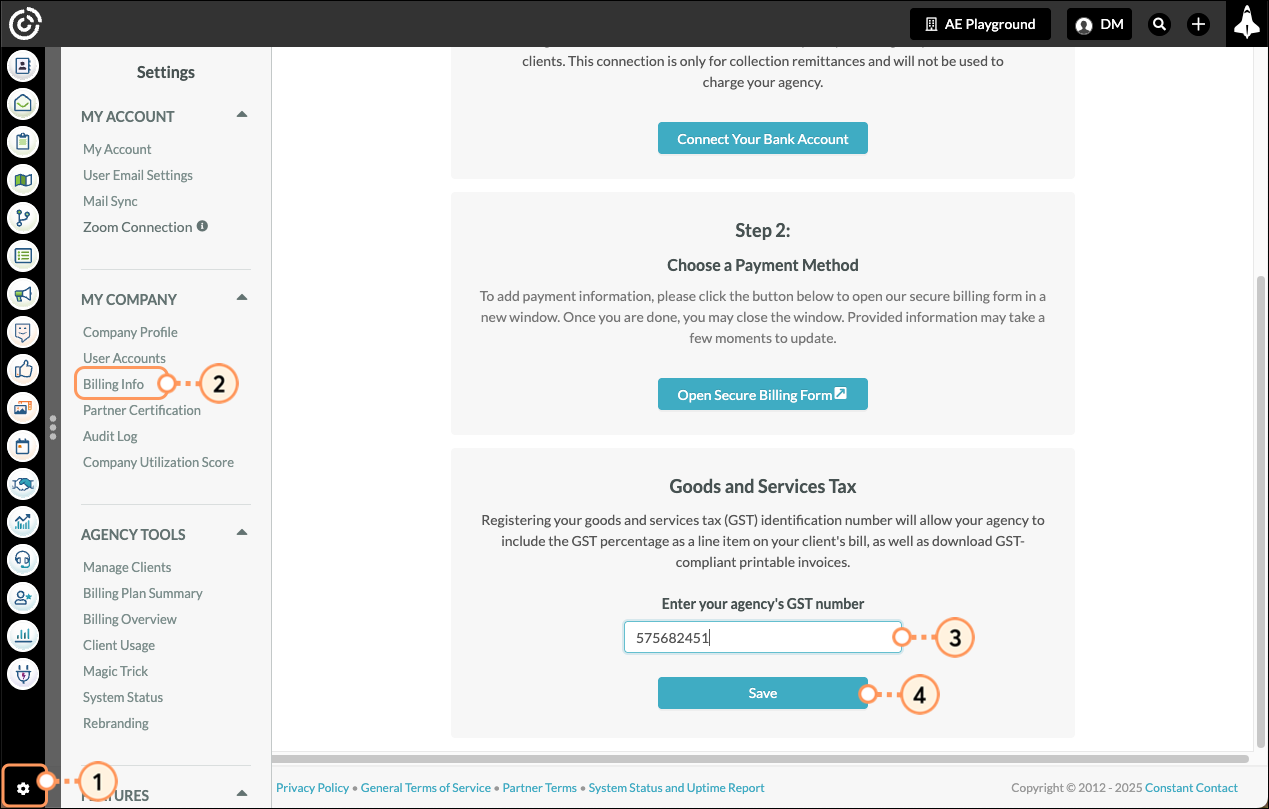Viewport: 1269px width, 809px height.
Task: Open Company Profile
Action: coord(130,332)
